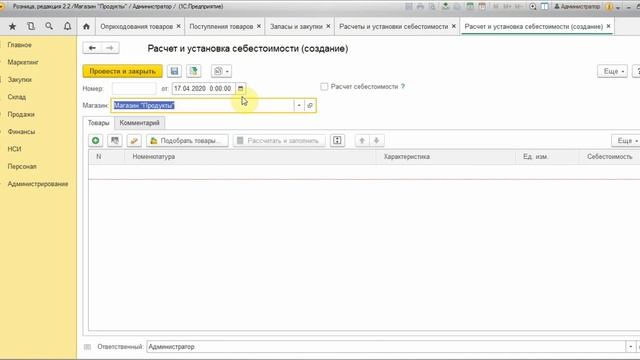Open the selected store with the link icon
640x360 pixels.
[310, 106]
